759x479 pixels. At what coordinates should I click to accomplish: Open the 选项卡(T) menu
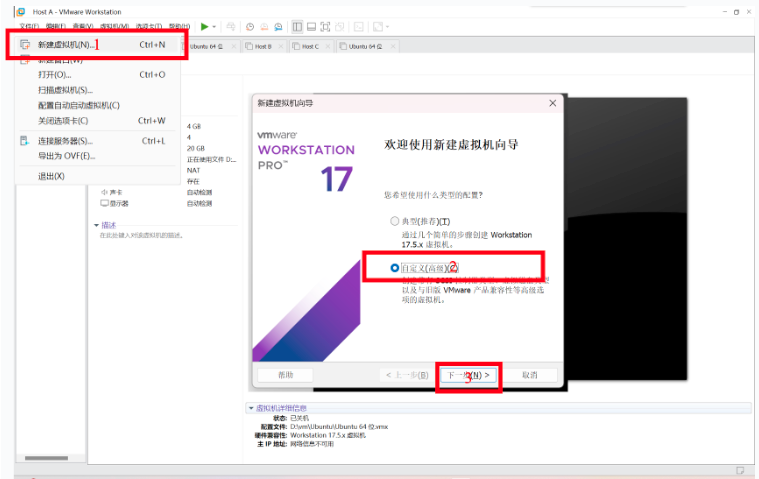click(x=149, y=26)
